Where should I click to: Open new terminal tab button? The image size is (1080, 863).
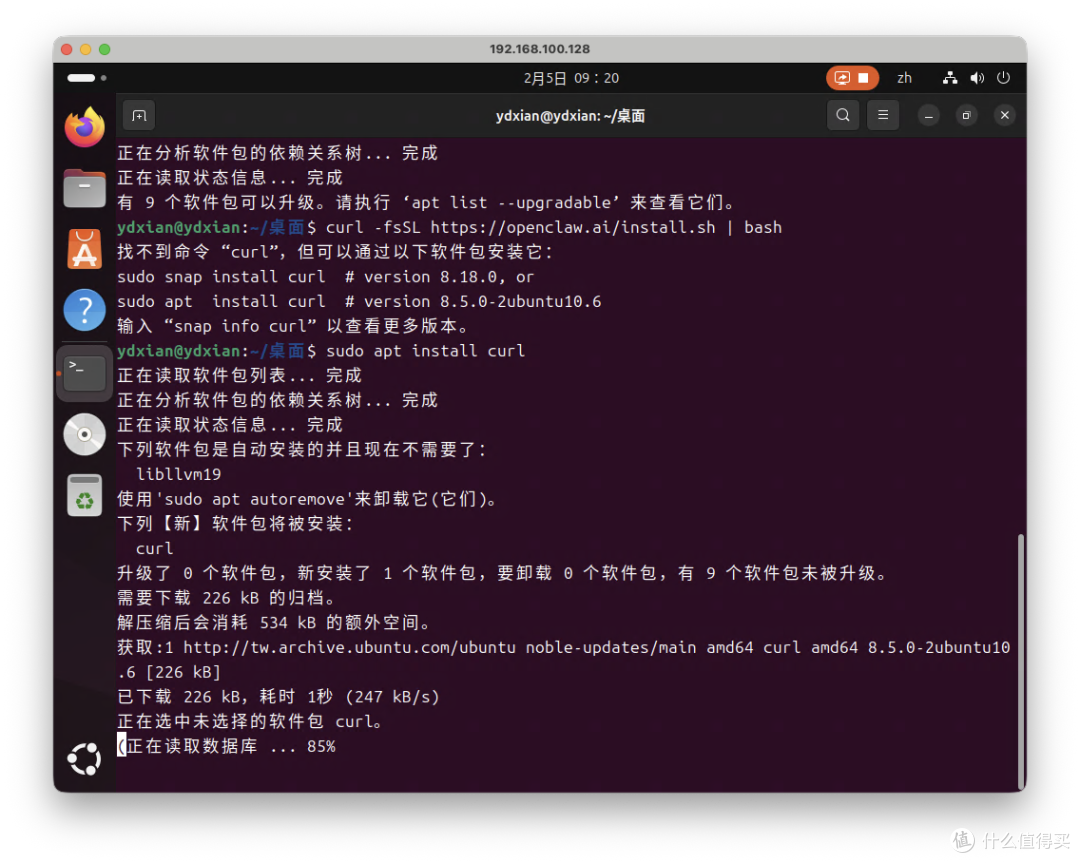pyautogui.click(x=139, y=115)
